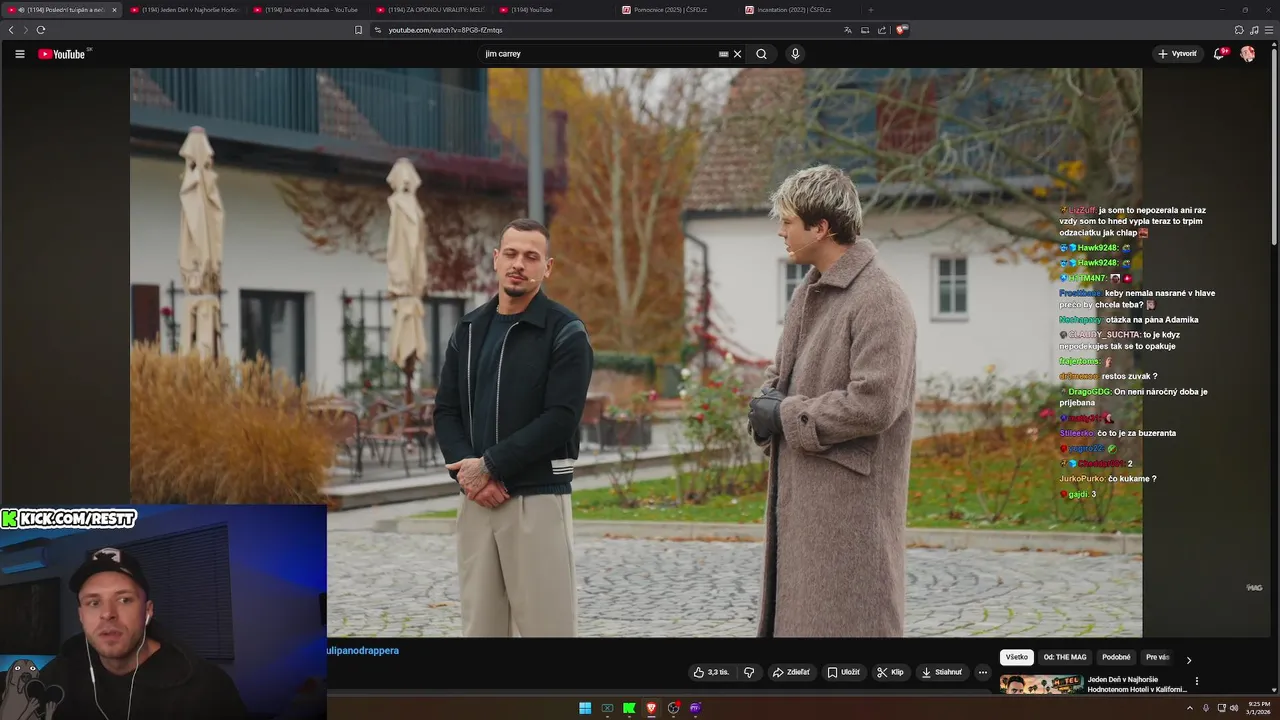
Task: Open the translate page icon
Action: coord(848,30)
